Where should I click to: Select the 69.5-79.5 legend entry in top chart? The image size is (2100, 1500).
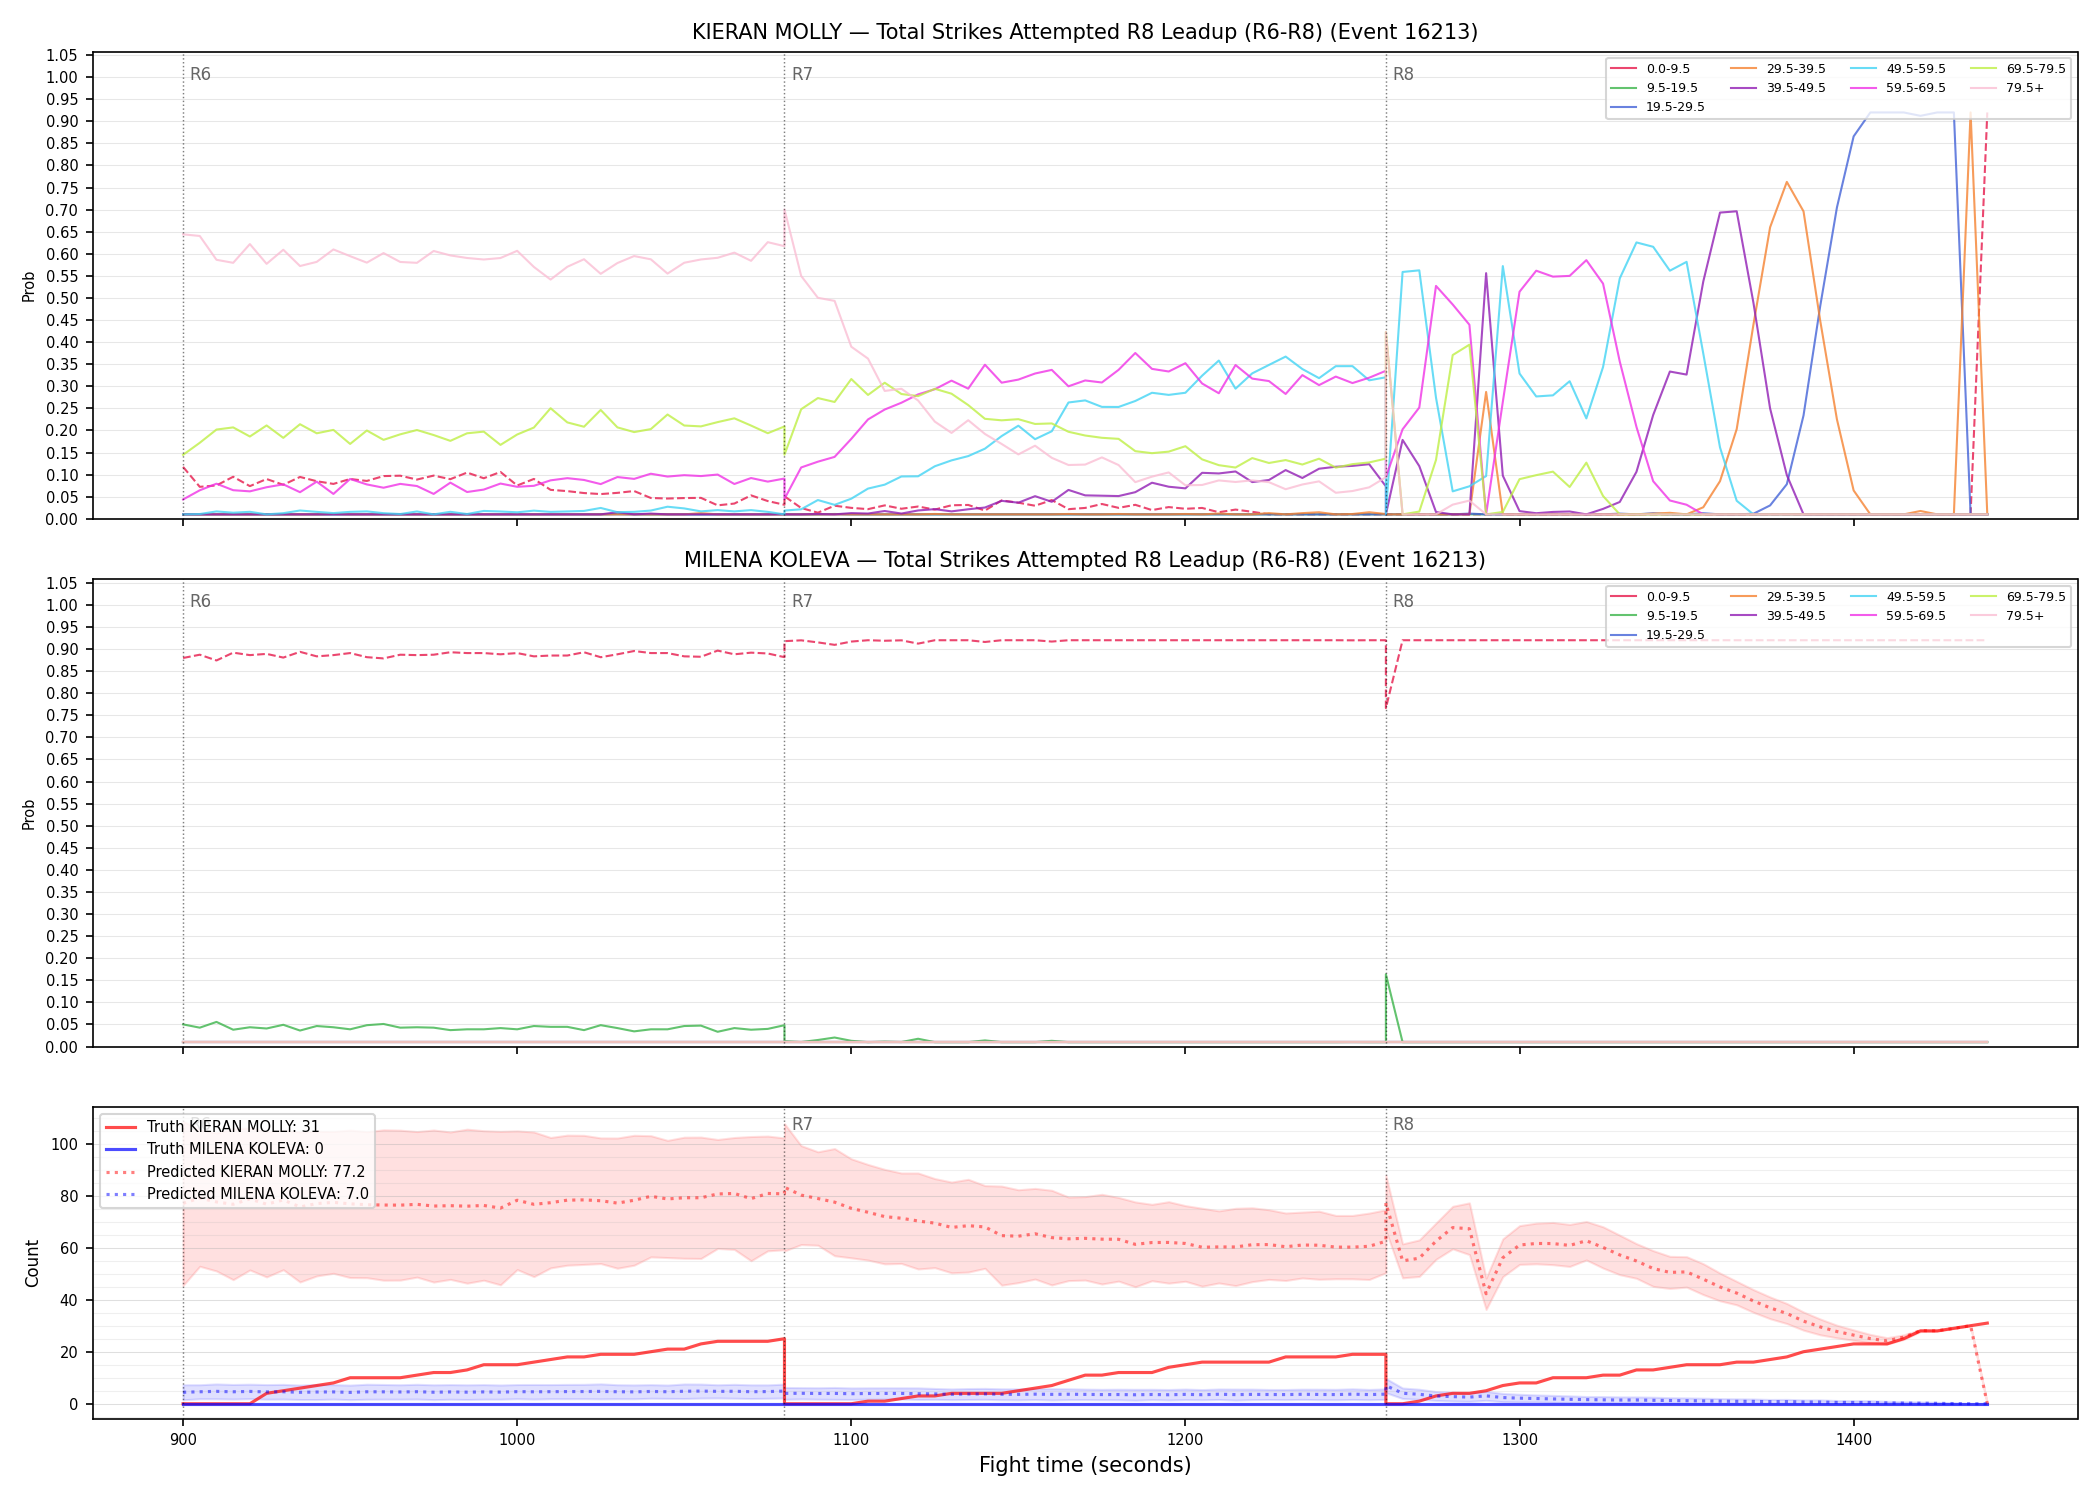2019,69
